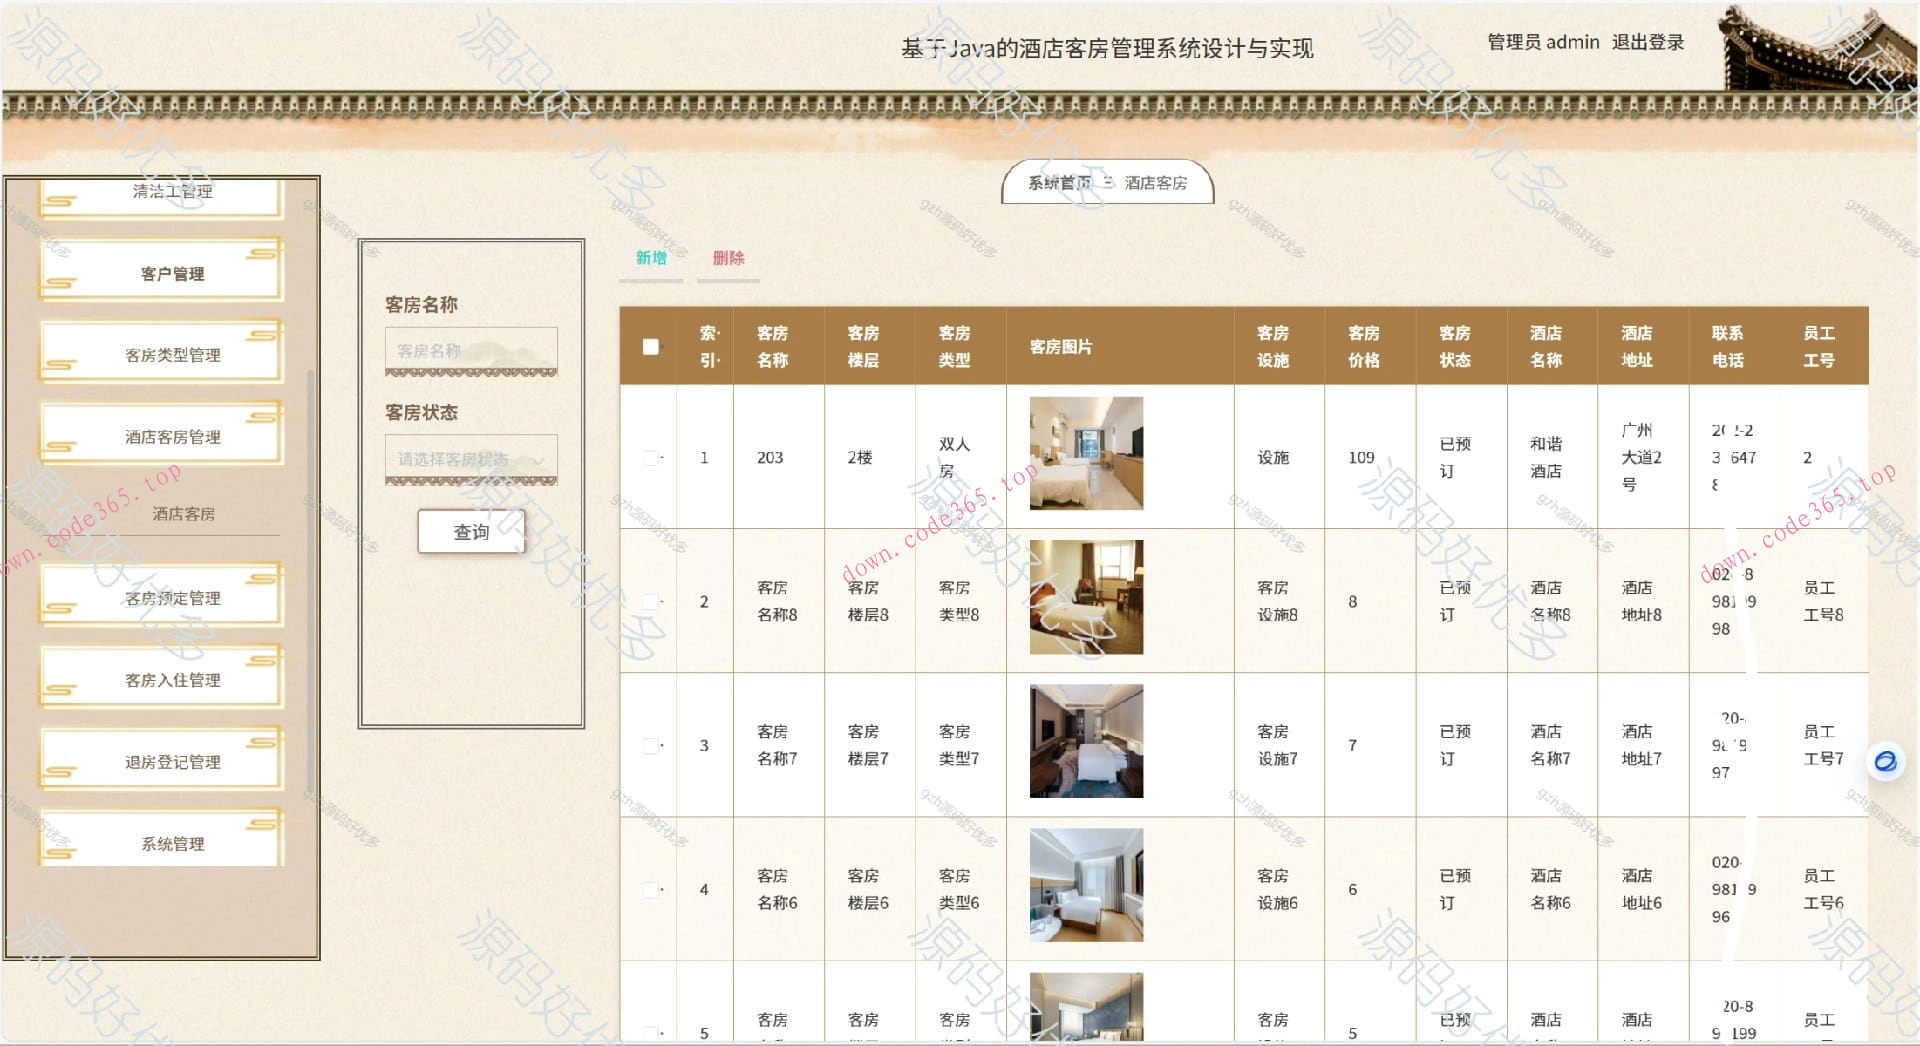Viewport: 1920px width, 1046px height.
Task: View the room image in 客房名称8 row
Action: tap(1086, 597)
